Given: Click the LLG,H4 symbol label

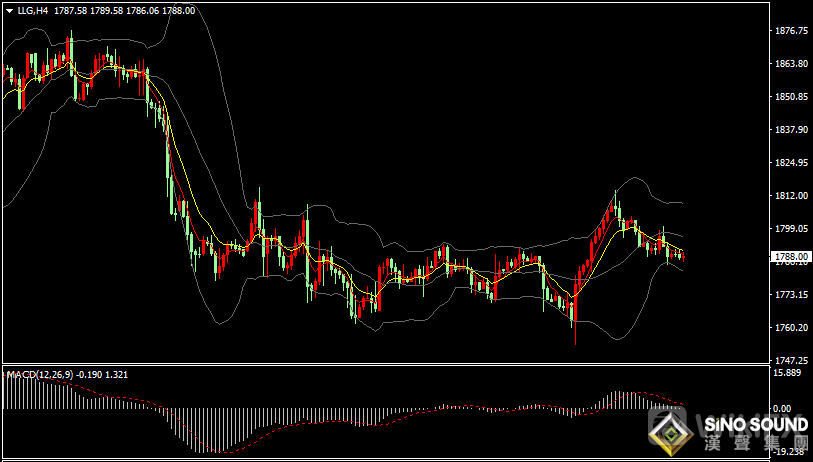Looking at the screenshot, I should tap(32, 10).
